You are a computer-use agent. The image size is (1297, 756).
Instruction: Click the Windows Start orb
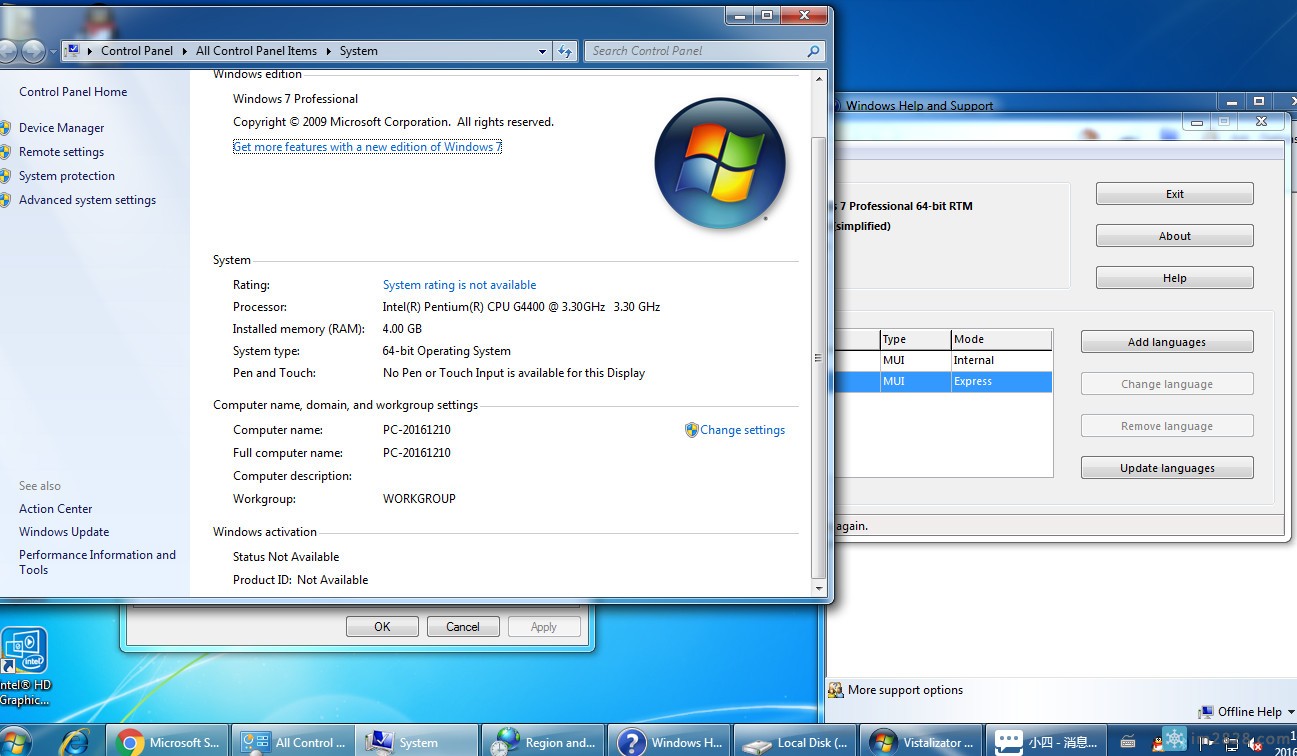click(15, 742)
